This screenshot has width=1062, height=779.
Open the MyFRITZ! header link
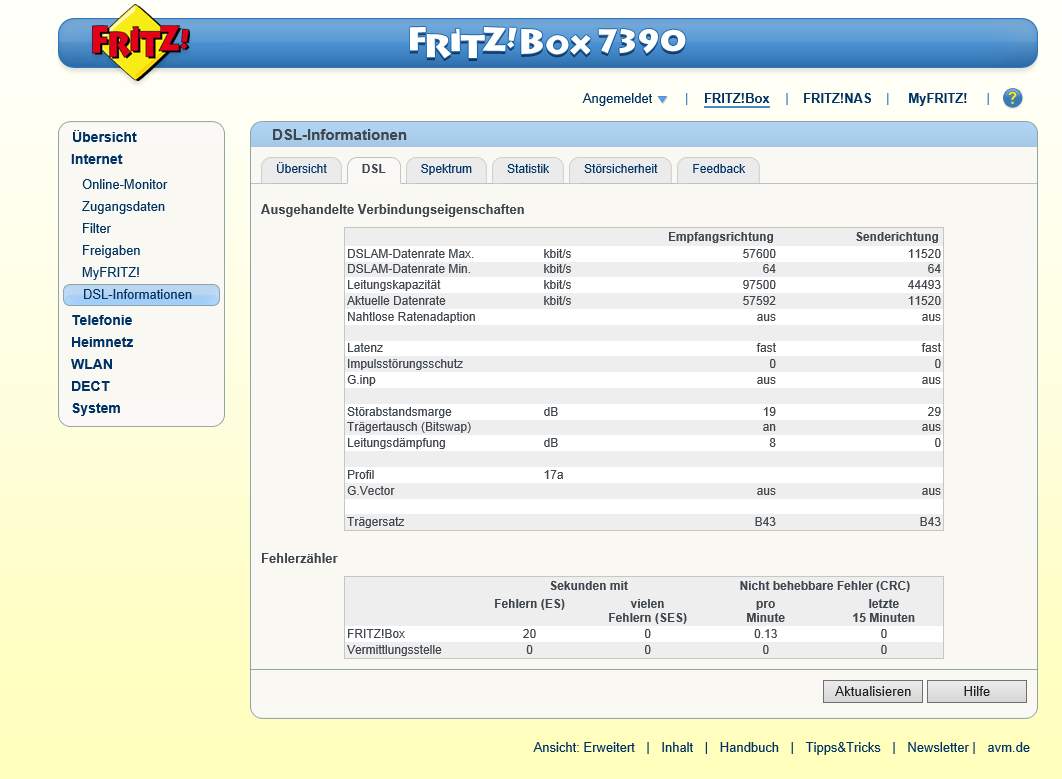(x=937, y=98)
